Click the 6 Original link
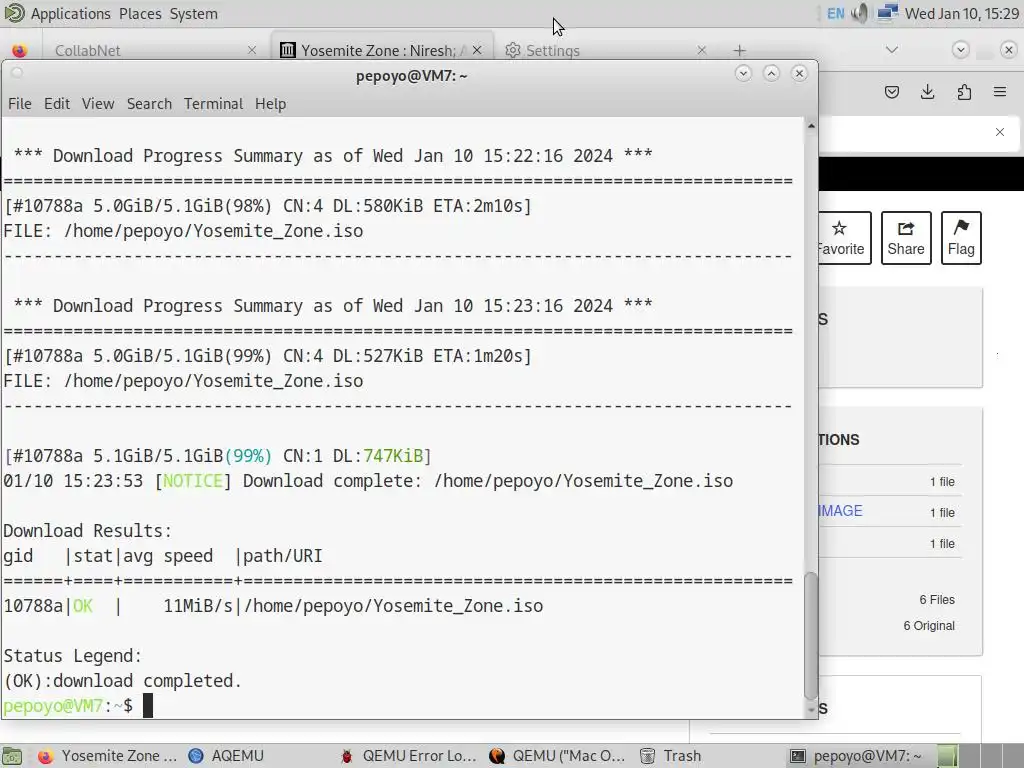The height and width of the screenshot is (768, 1024). click(929, 626)
